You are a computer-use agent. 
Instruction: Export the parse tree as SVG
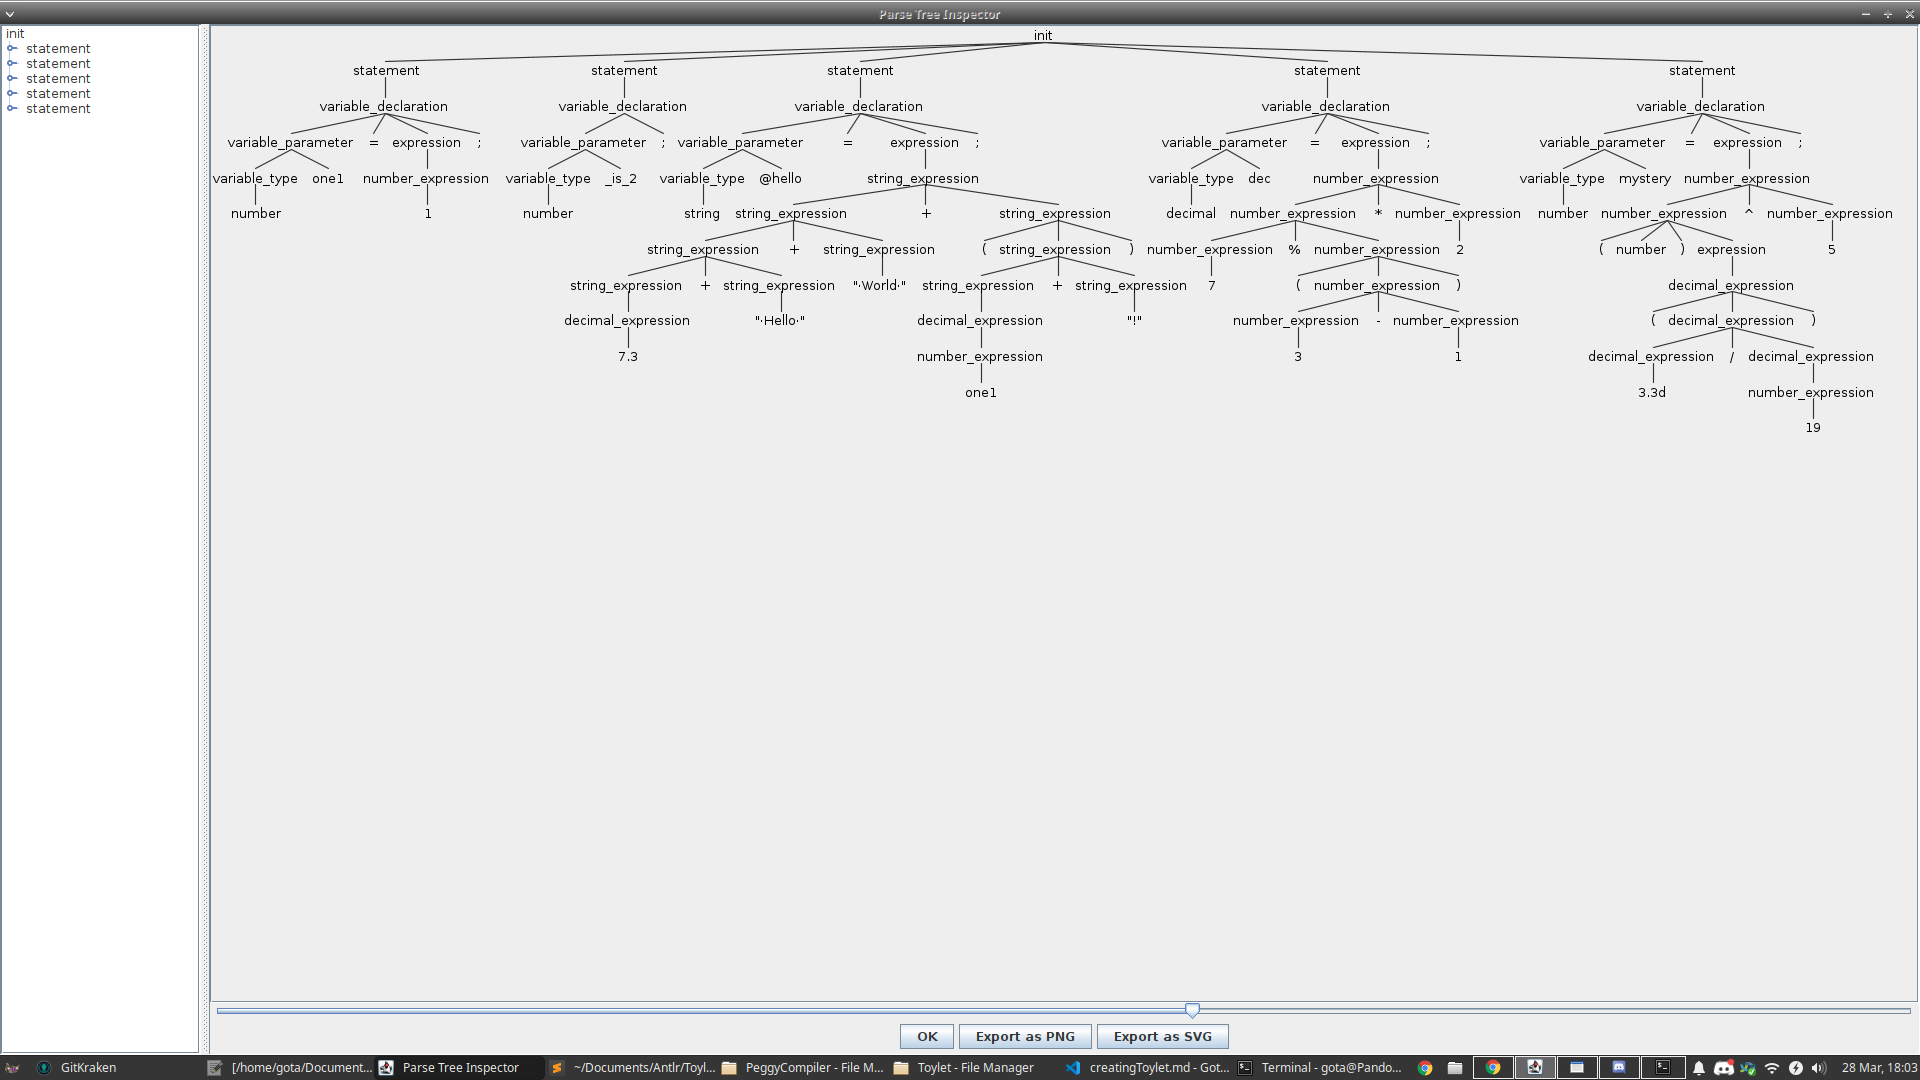(1162, 1036)
